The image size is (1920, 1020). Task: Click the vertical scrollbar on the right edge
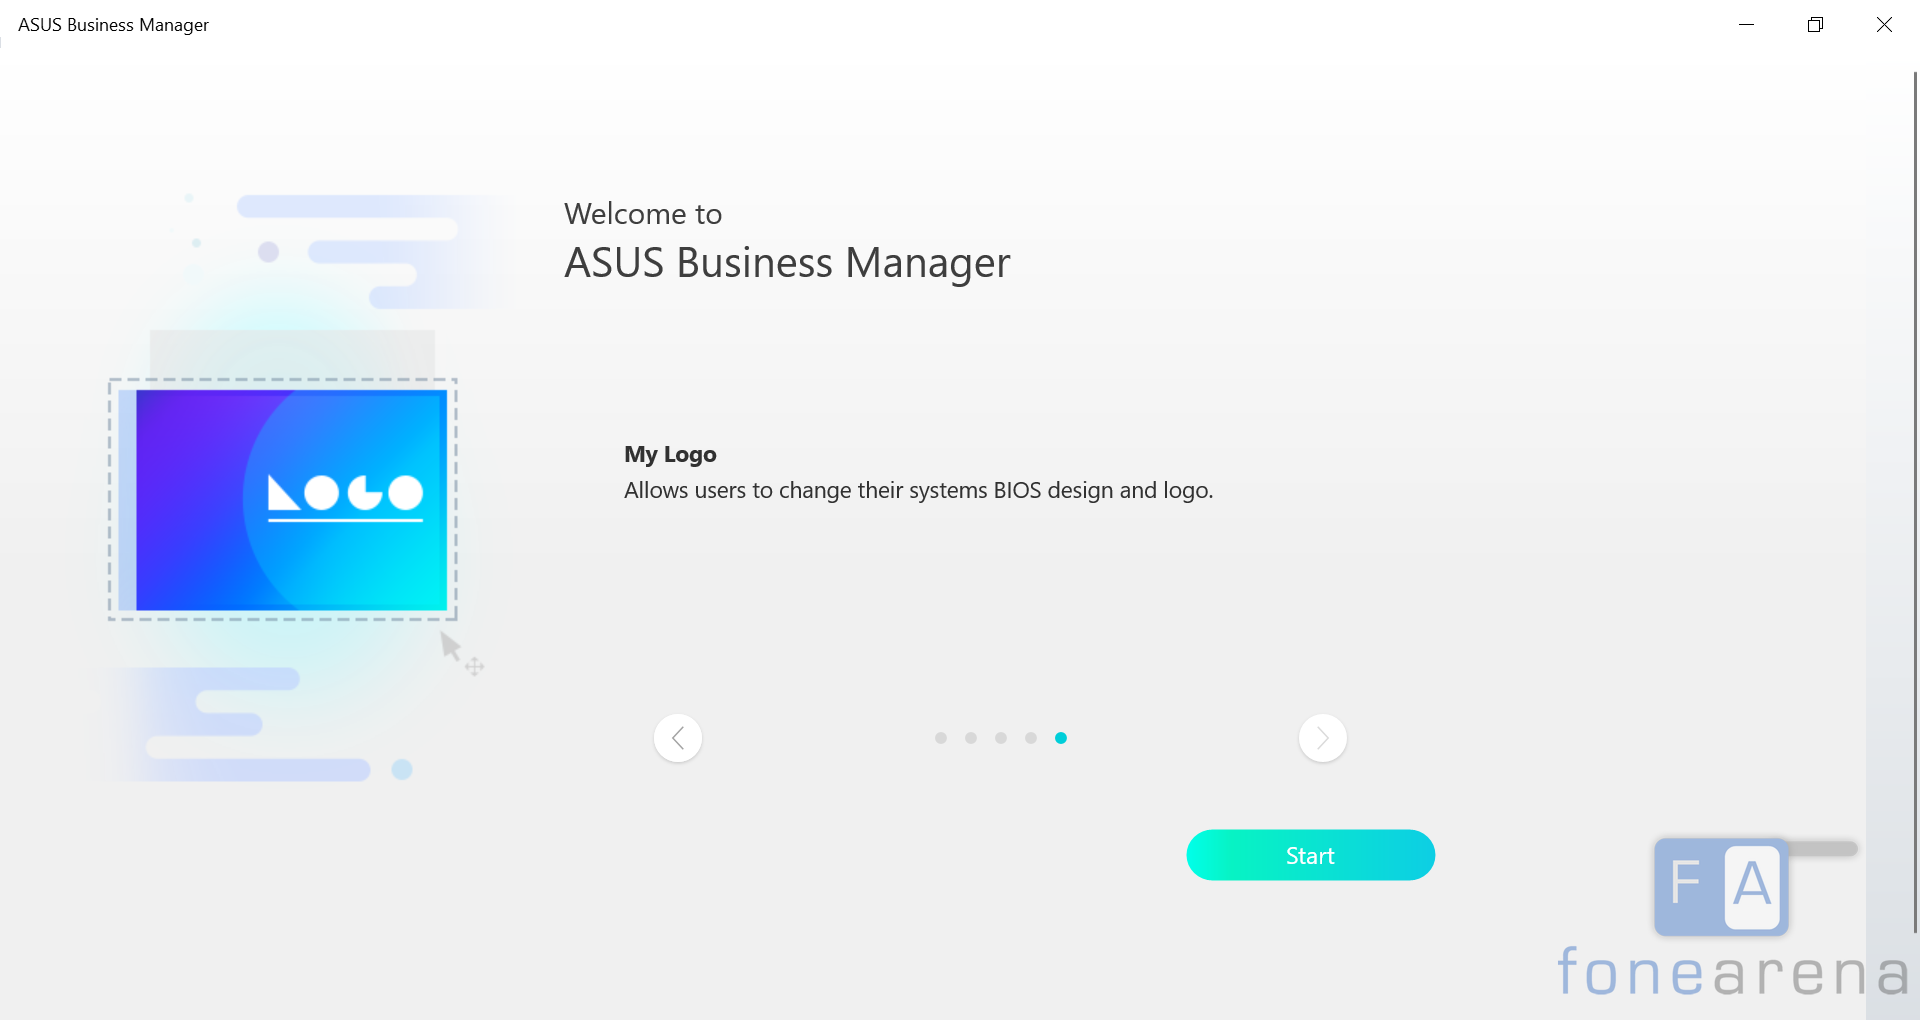tap(1915, 500)
